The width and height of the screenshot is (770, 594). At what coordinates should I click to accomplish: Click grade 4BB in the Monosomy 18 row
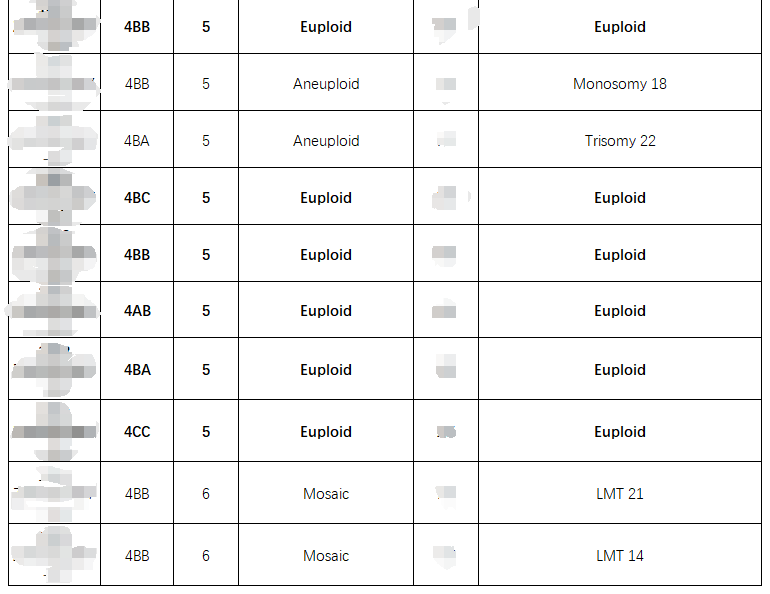click(137, 84)
